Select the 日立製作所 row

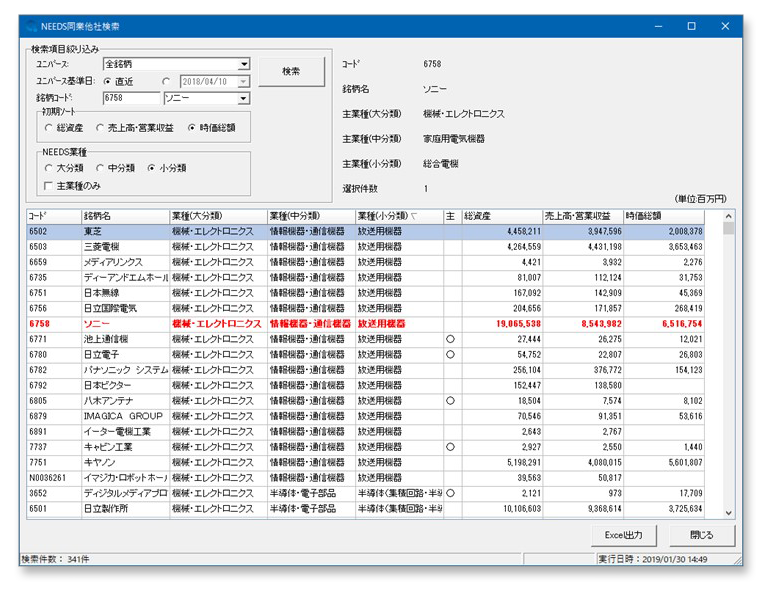[x=365, y=509]
